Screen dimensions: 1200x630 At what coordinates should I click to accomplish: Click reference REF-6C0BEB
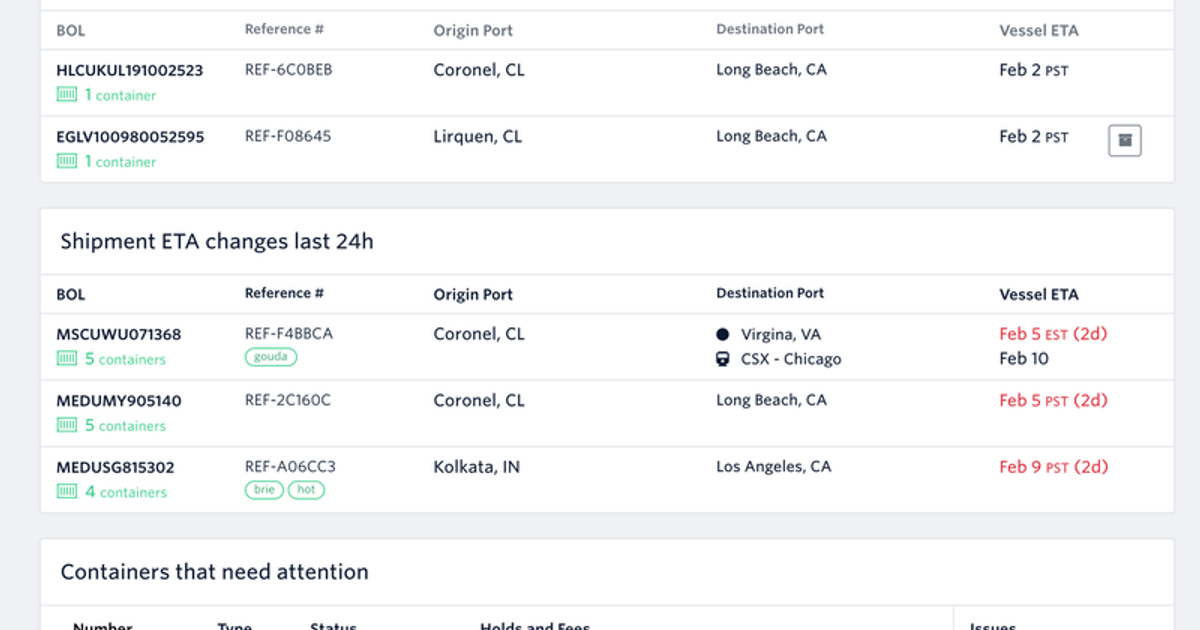[286, 69]
